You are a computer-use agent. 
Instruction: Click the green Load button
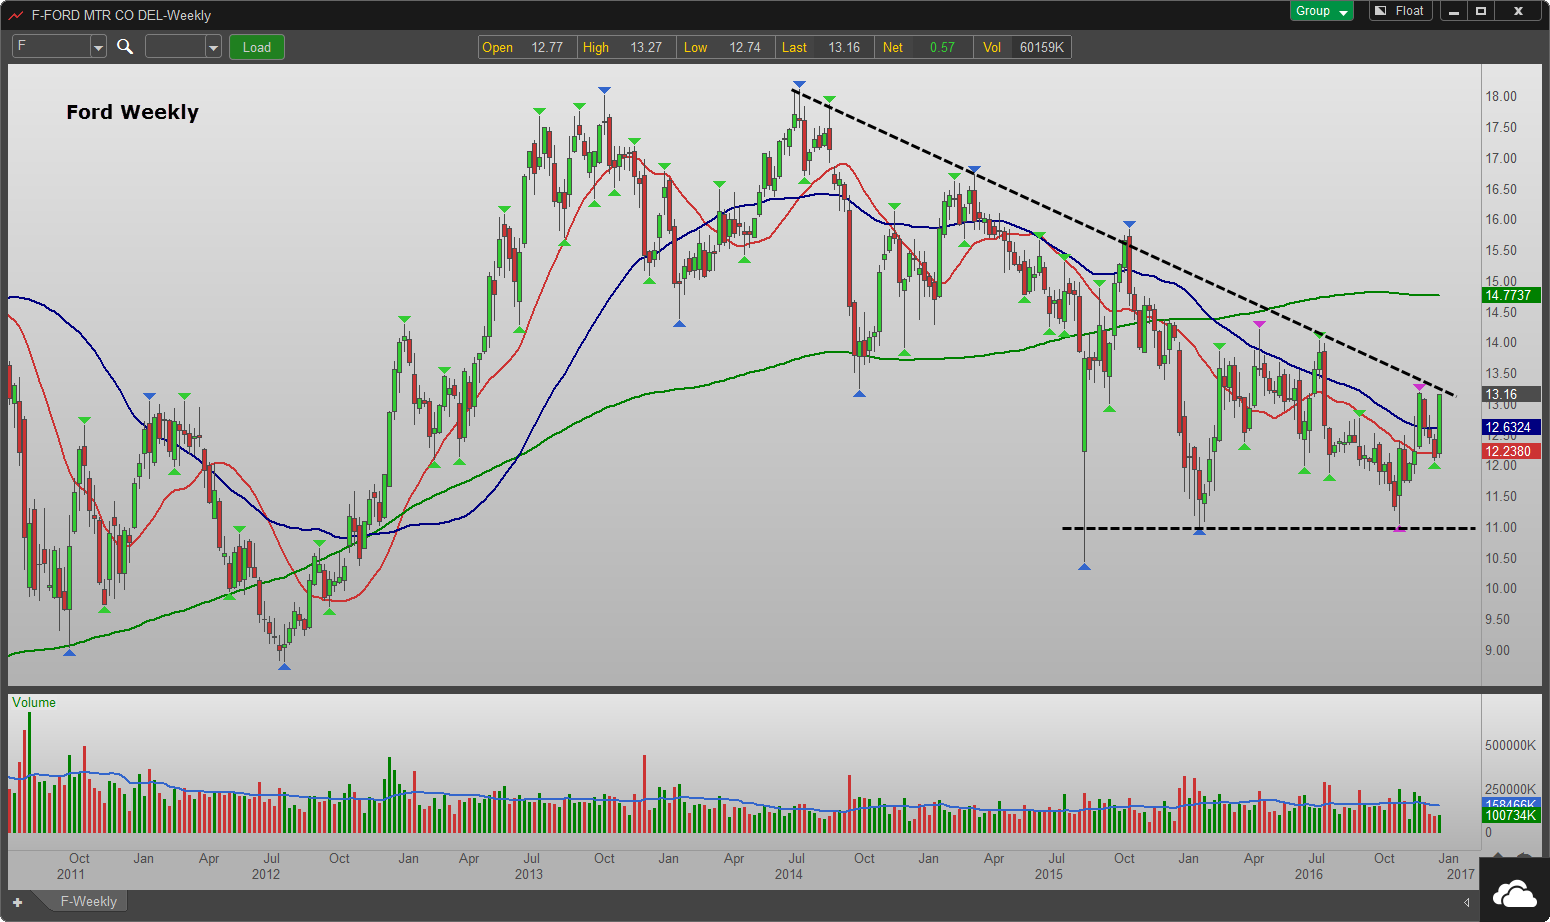(x=257, y=47)
